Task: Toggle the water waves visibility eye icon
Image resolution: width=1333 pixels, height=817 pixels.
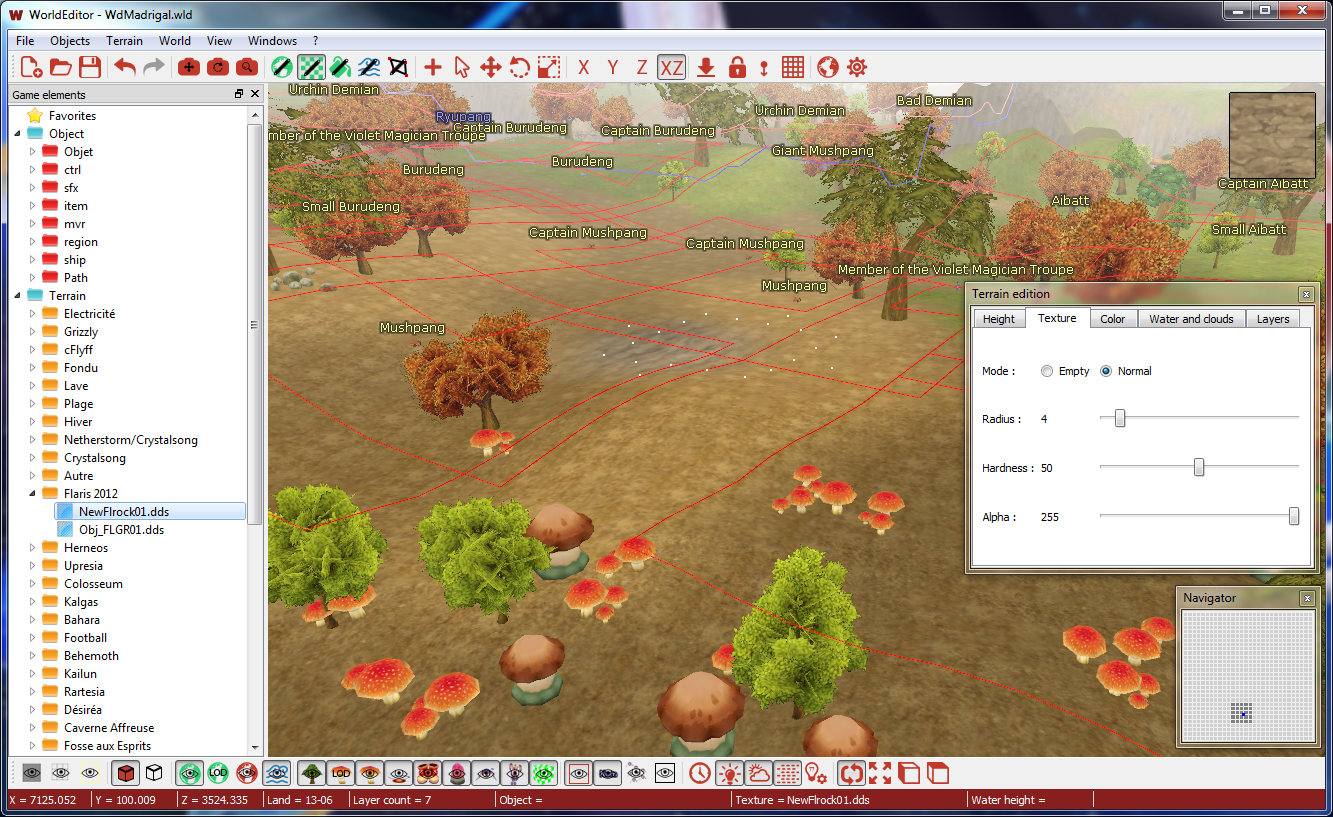Action: pyautogui.click(x=277, y=773)
